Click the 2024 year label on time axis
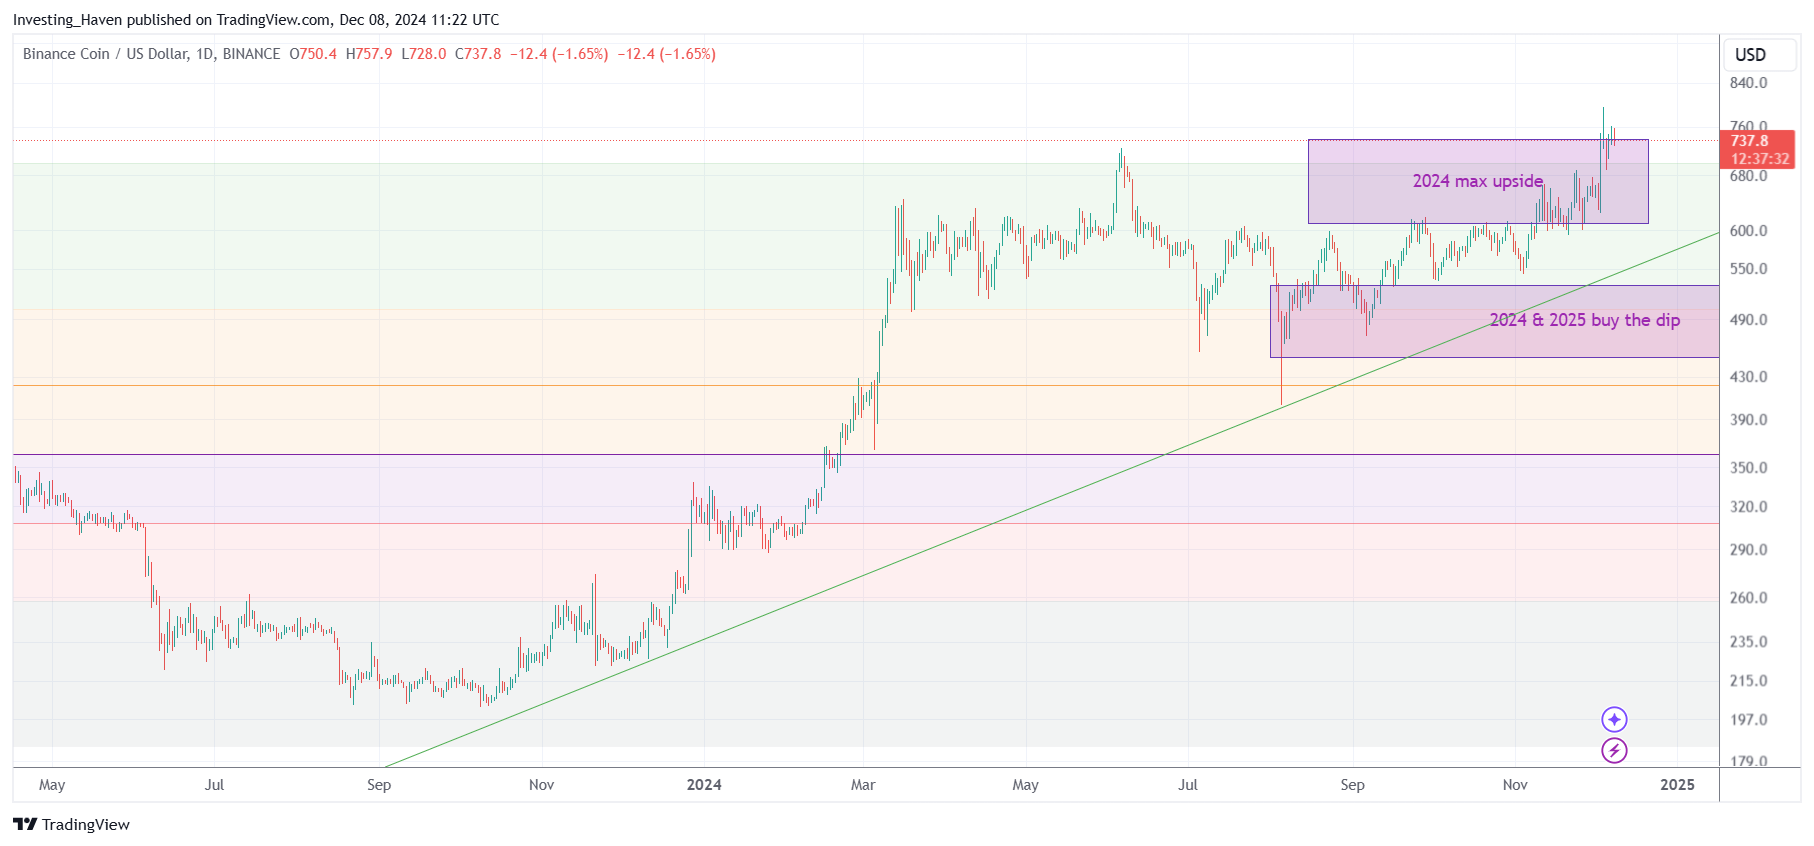The width and height of the screenshot is (1814, 846). [704, 785]
